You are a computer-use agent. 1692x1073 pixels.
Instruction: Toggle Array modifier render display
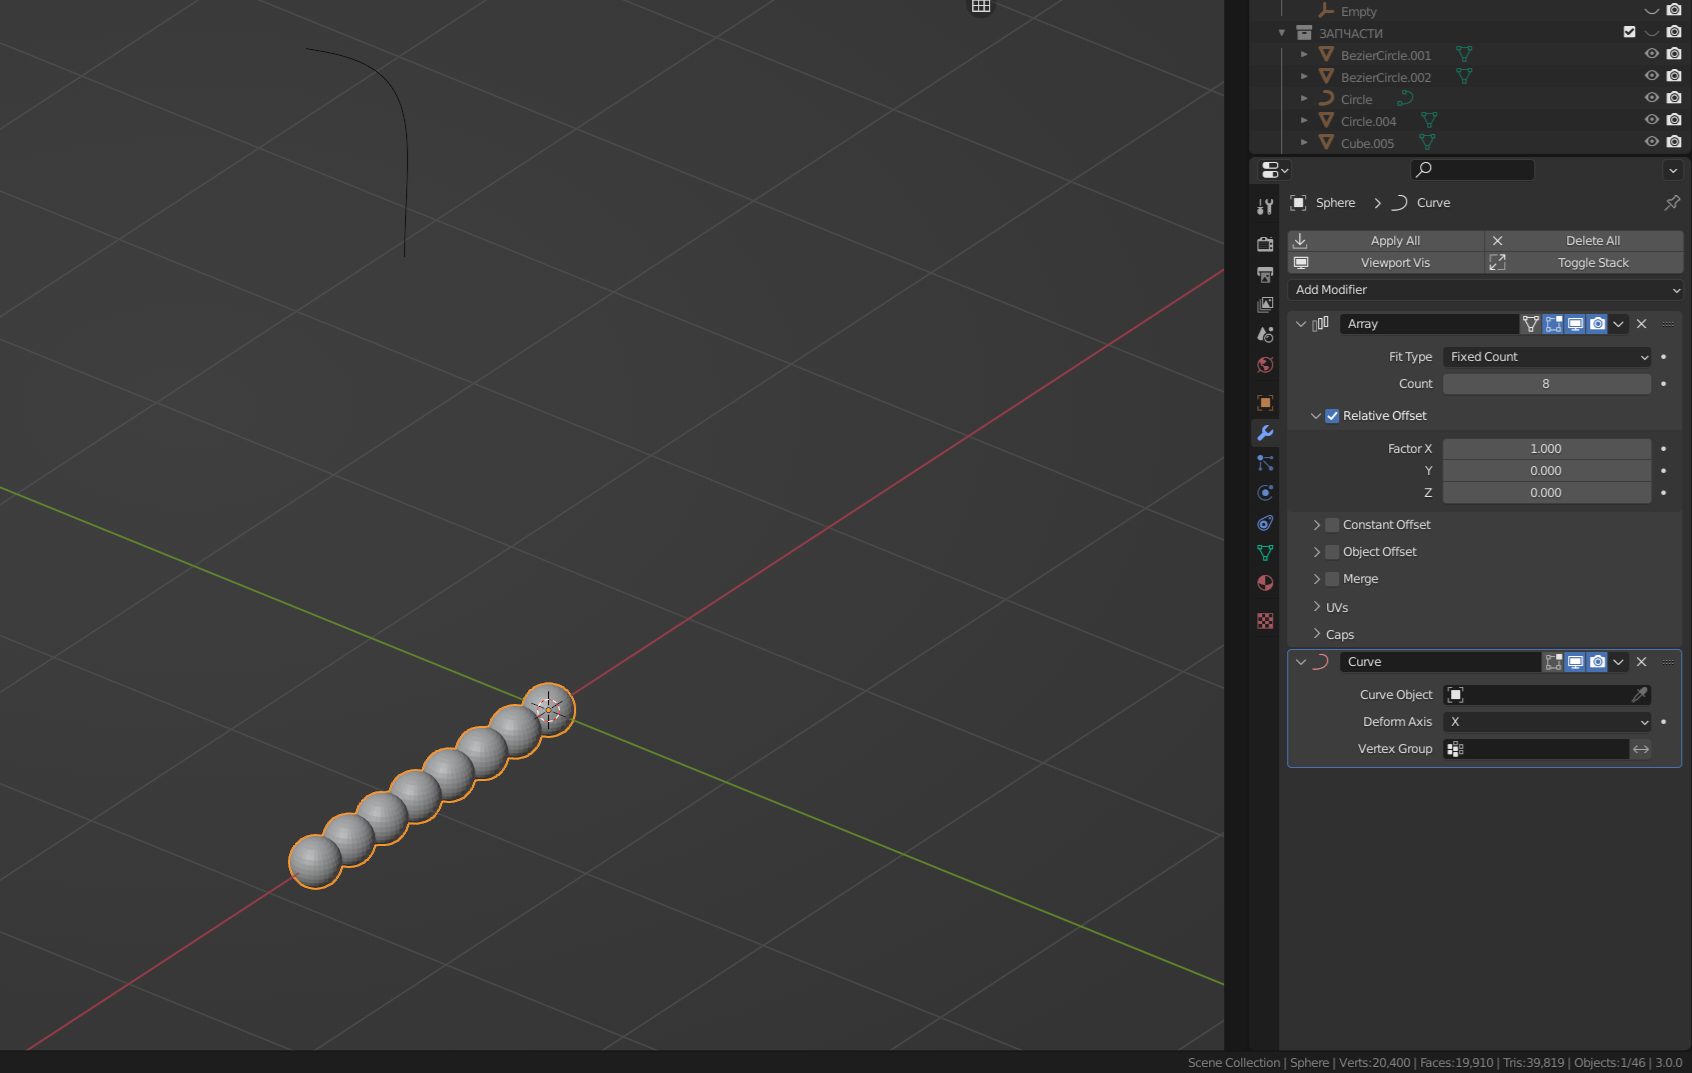1597,324
